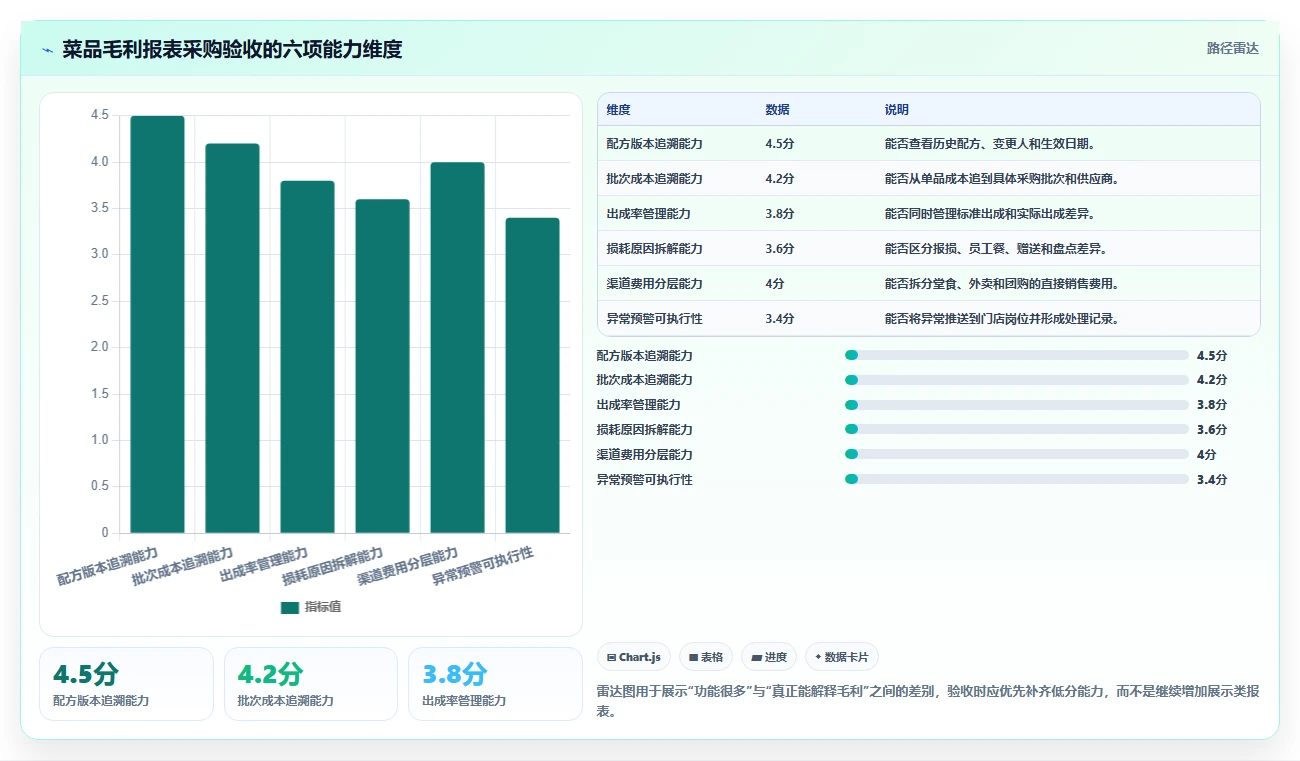Viewport: 1300px width, 761px height.
Task: Click the page title 菜品毛利报表采购验收的六项能力维度
Action: (232, 49)
